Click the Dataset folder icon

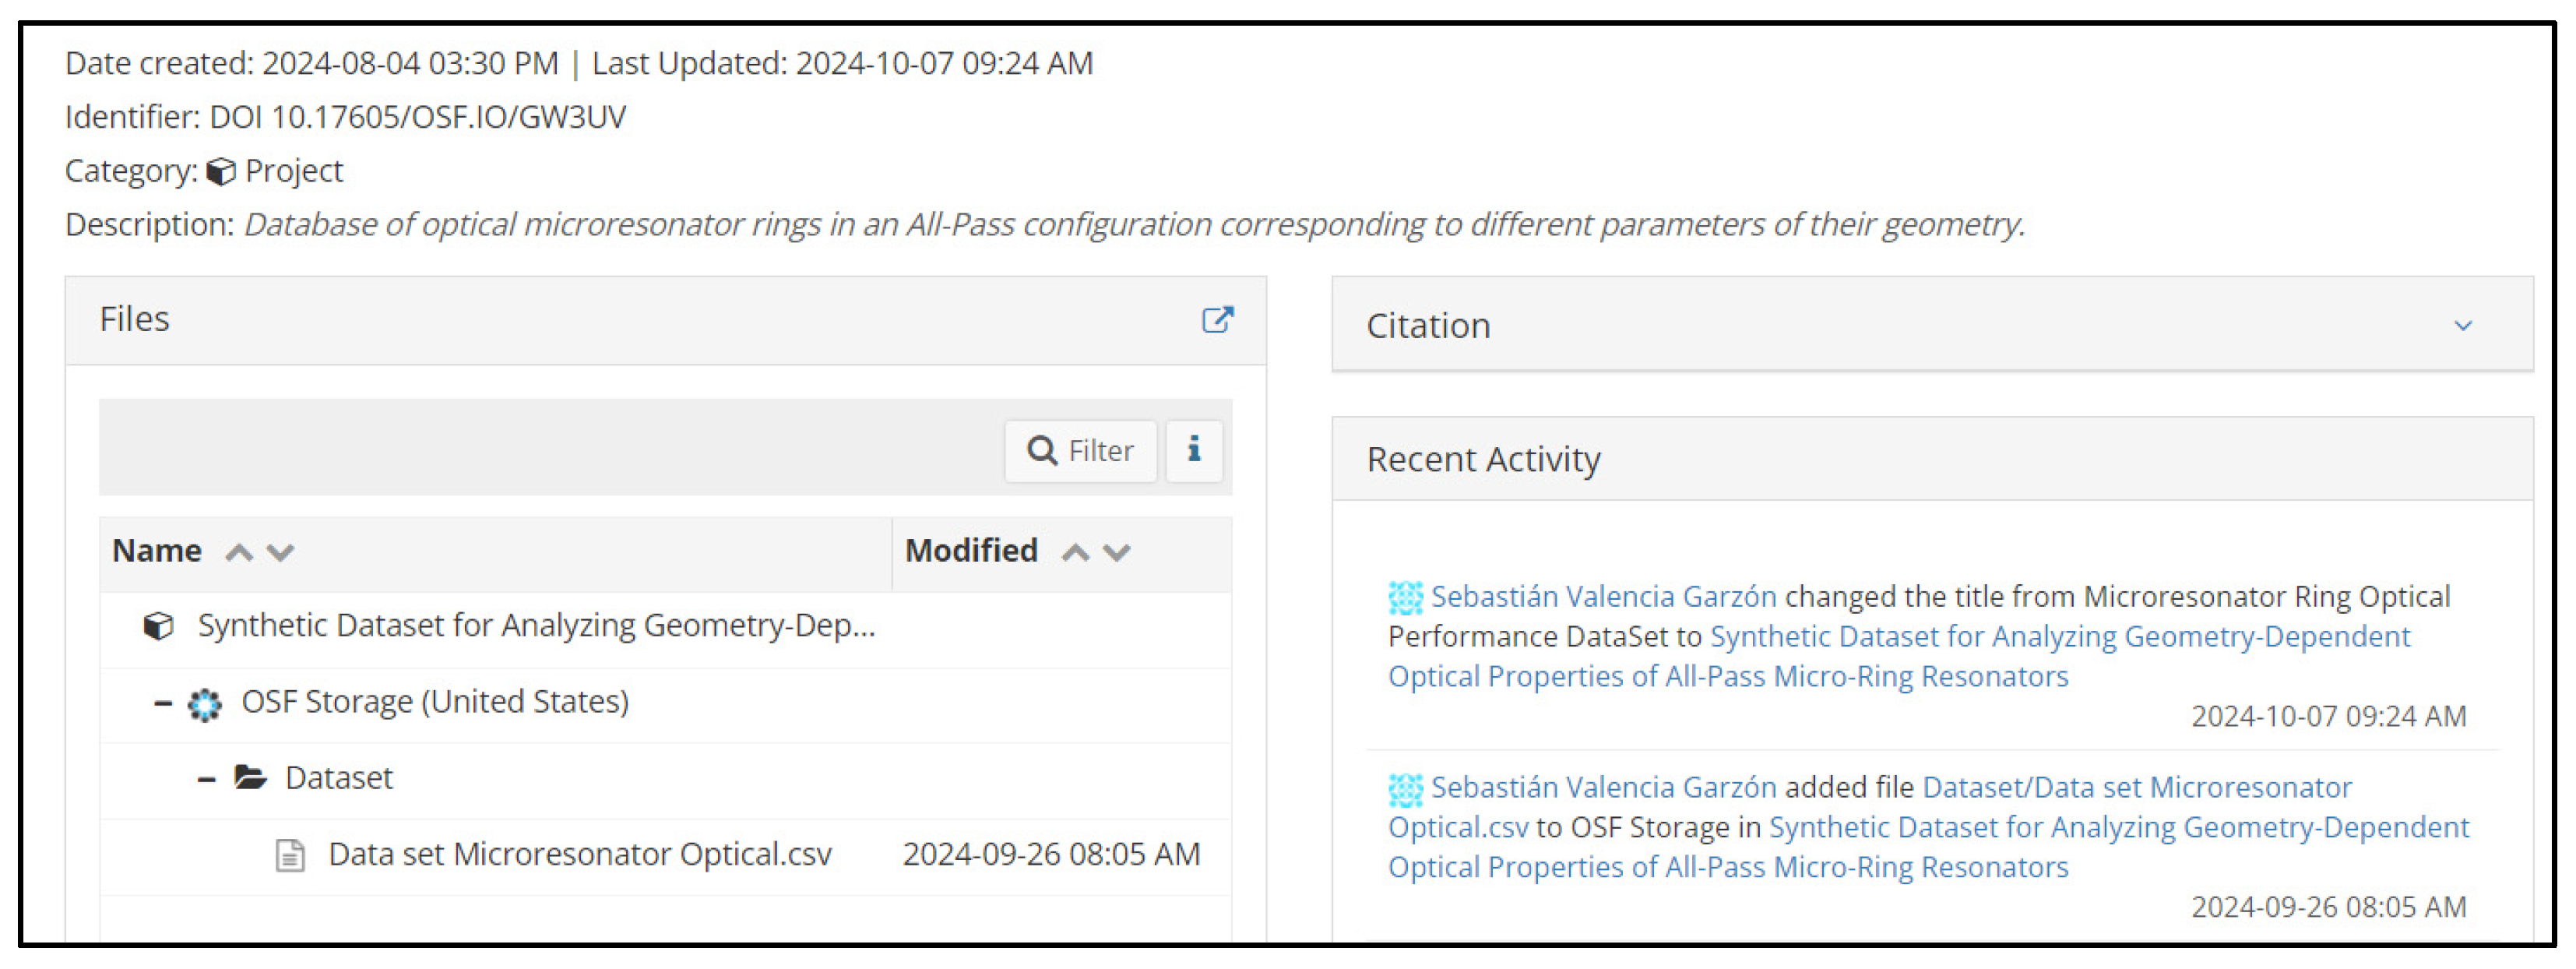(x=250, y=778)
